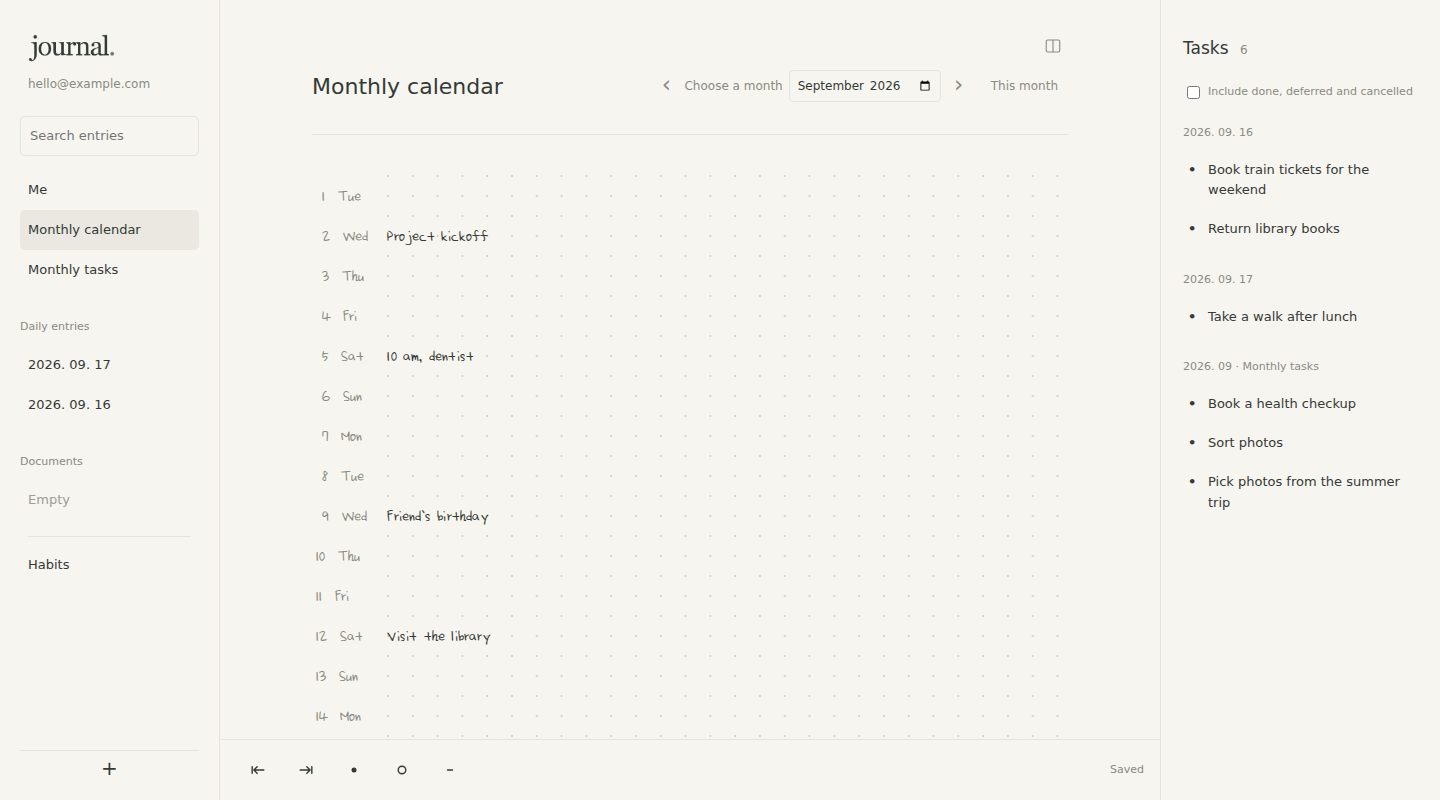Click task Pick photos from the summer trip

1304,492
